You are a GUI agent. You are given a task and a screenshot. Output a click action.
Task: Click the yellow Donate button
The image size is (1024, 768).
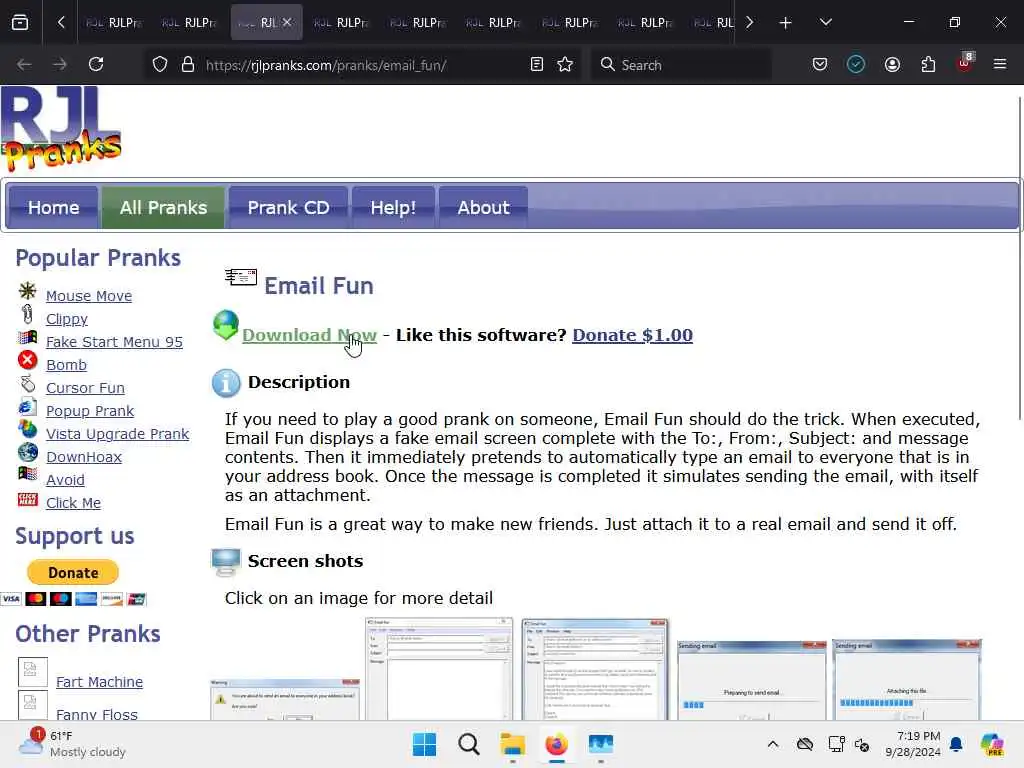[73, 573]
